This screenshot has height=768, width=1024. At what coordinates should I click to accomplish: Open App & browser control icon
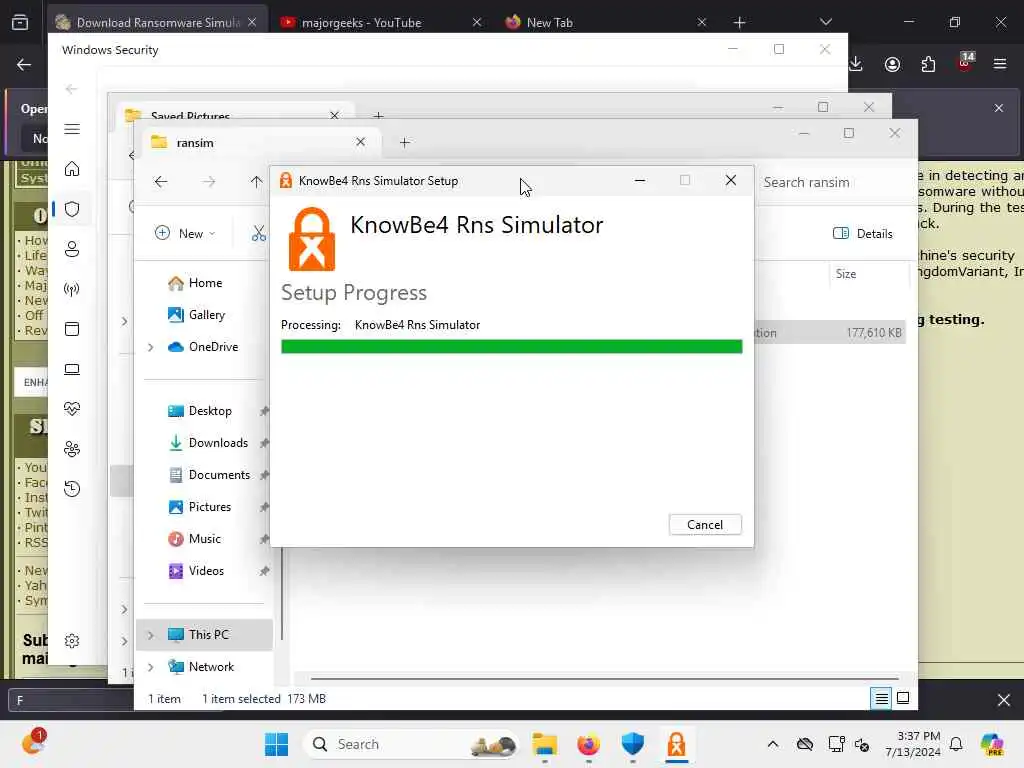coord(72,328)
